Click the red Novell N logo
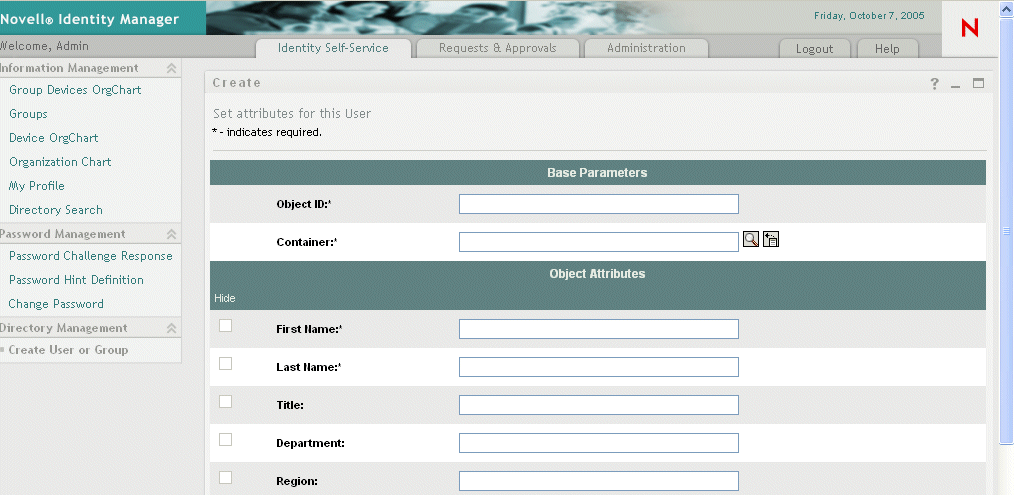The image size is (1014, 495). [969, 28]
